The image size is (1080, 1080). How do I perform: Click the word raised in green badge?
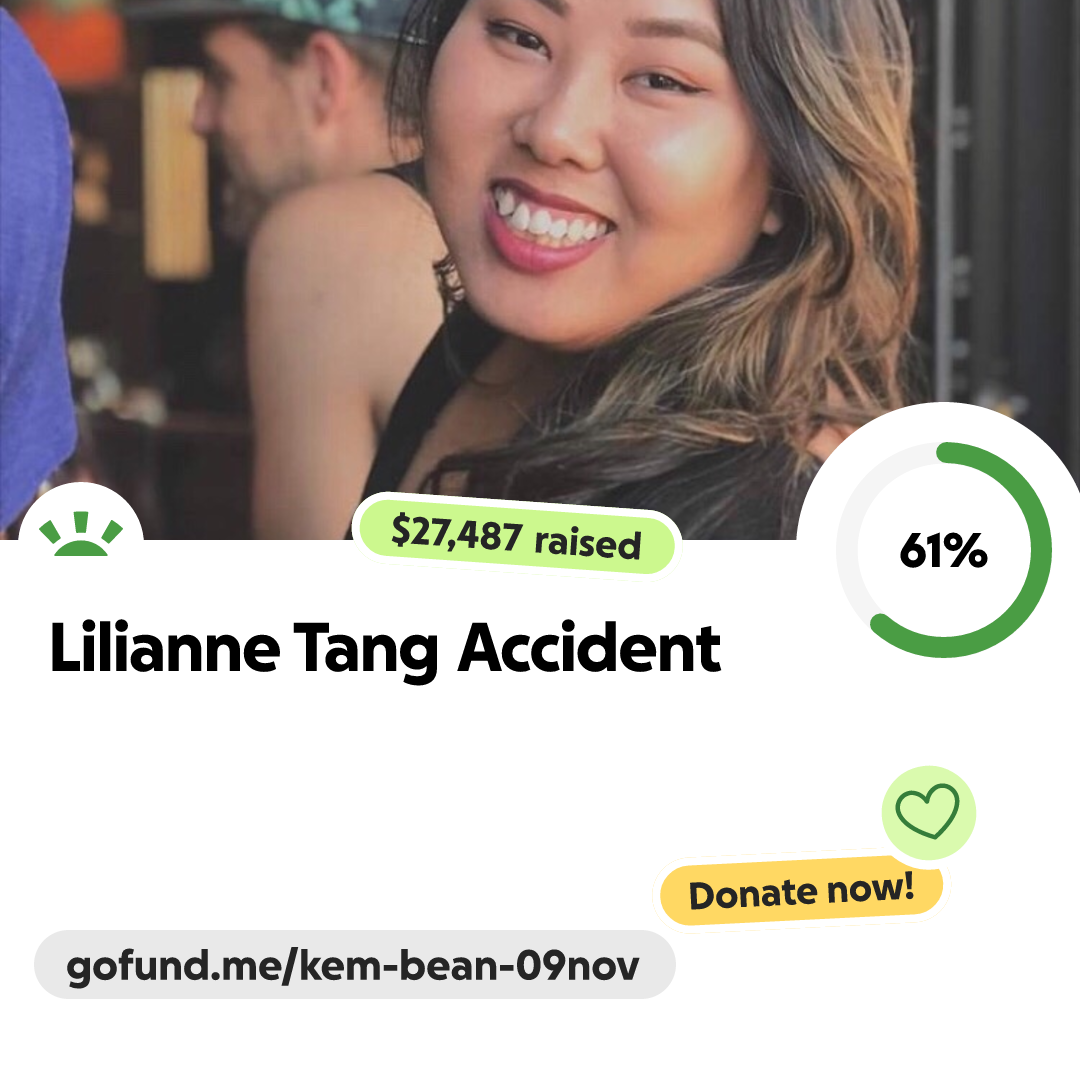click(x=588, y=543)
